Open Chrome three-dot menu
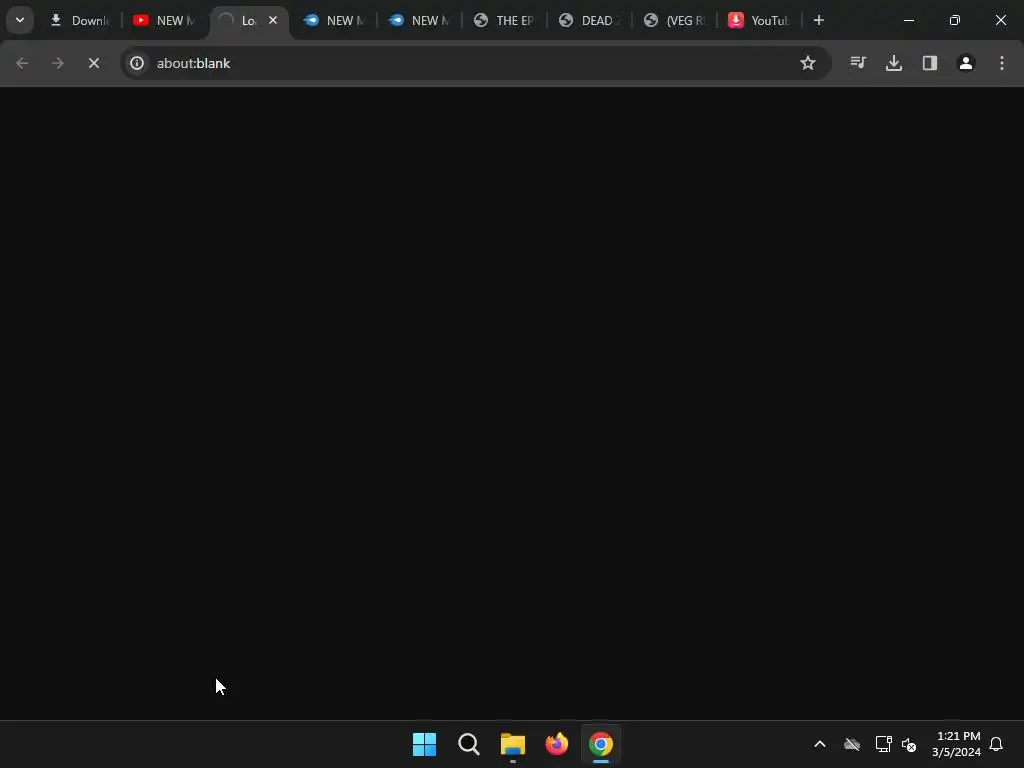 [1002, 63]
